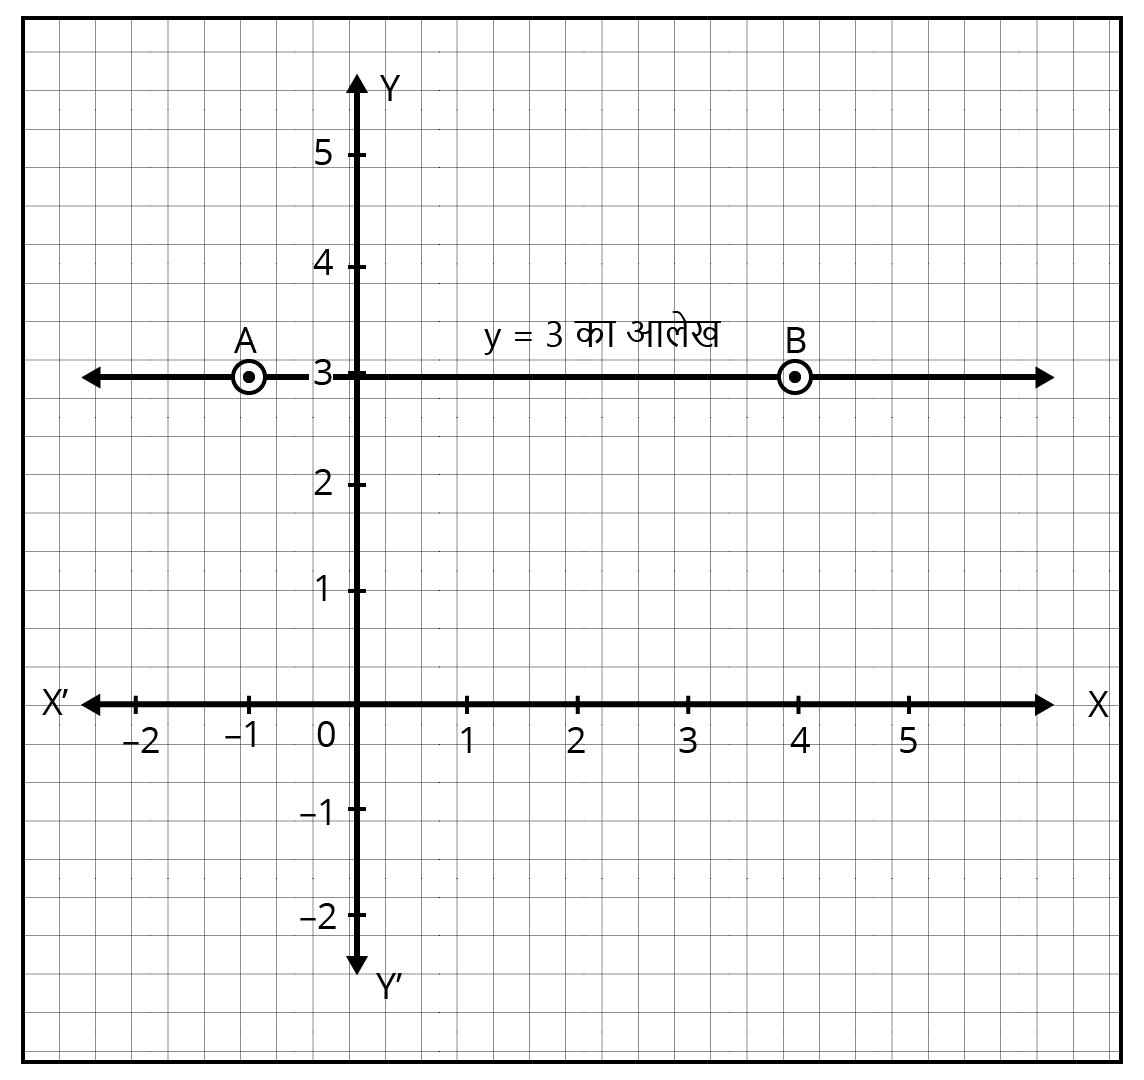This screenshot has width=1144, height=1080.
Task: Click the letter A above the left point
Action: tap(245, 341)
